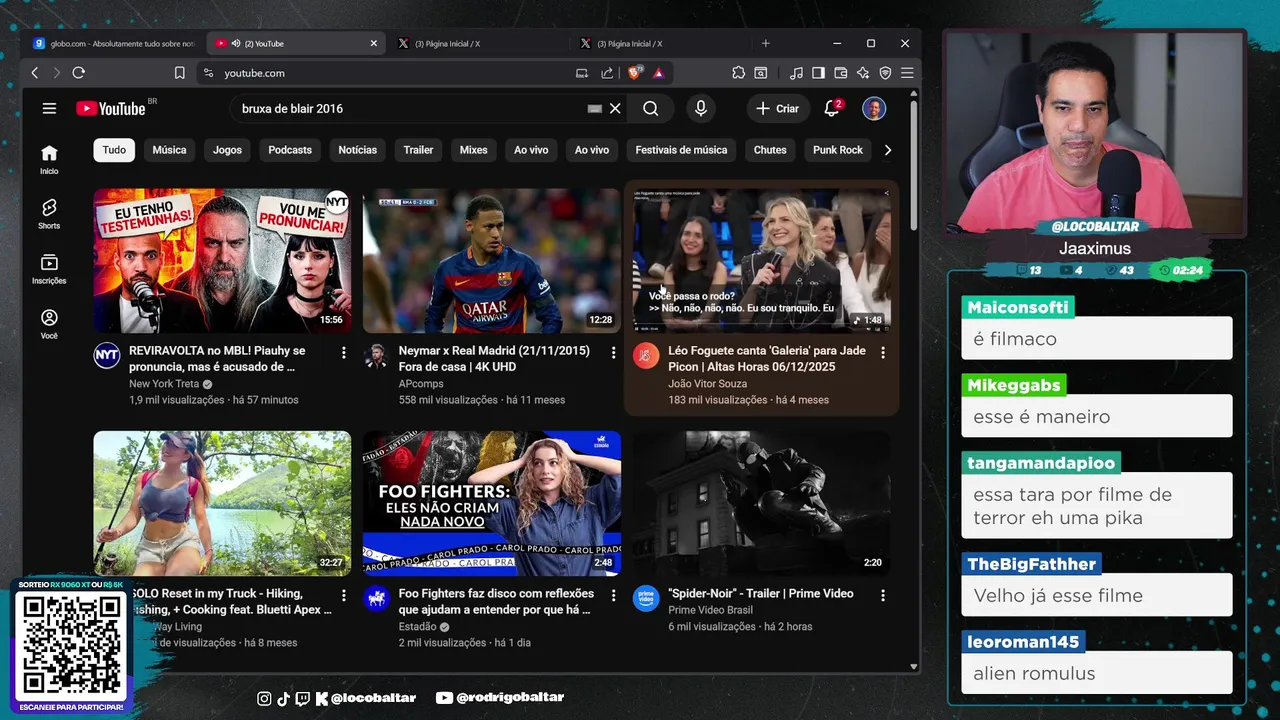The width and height of the screenshot is (1280, 720).
Task: Click the New York Treta channel avatar
Action: point(107,356)
